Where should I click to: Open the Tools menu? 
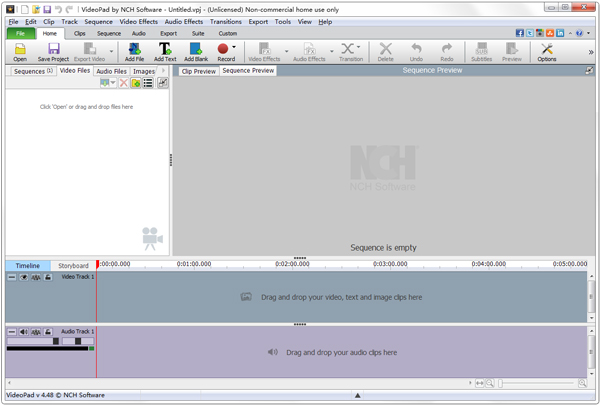tap(282, 22)
